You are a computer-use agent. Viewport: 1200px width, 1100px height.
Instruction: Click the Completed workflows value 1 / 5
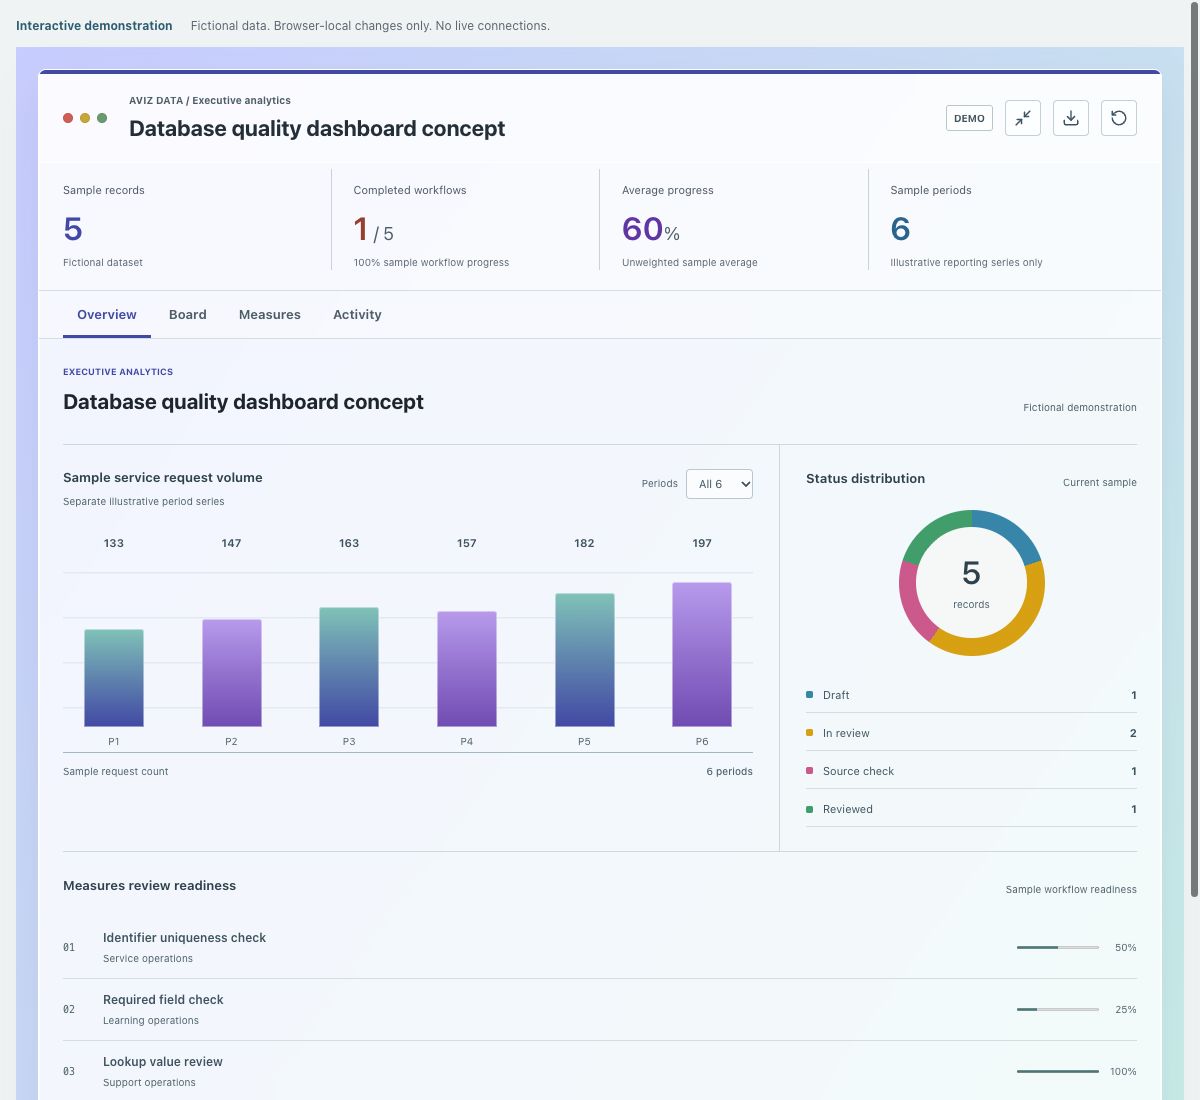(373, 230)
